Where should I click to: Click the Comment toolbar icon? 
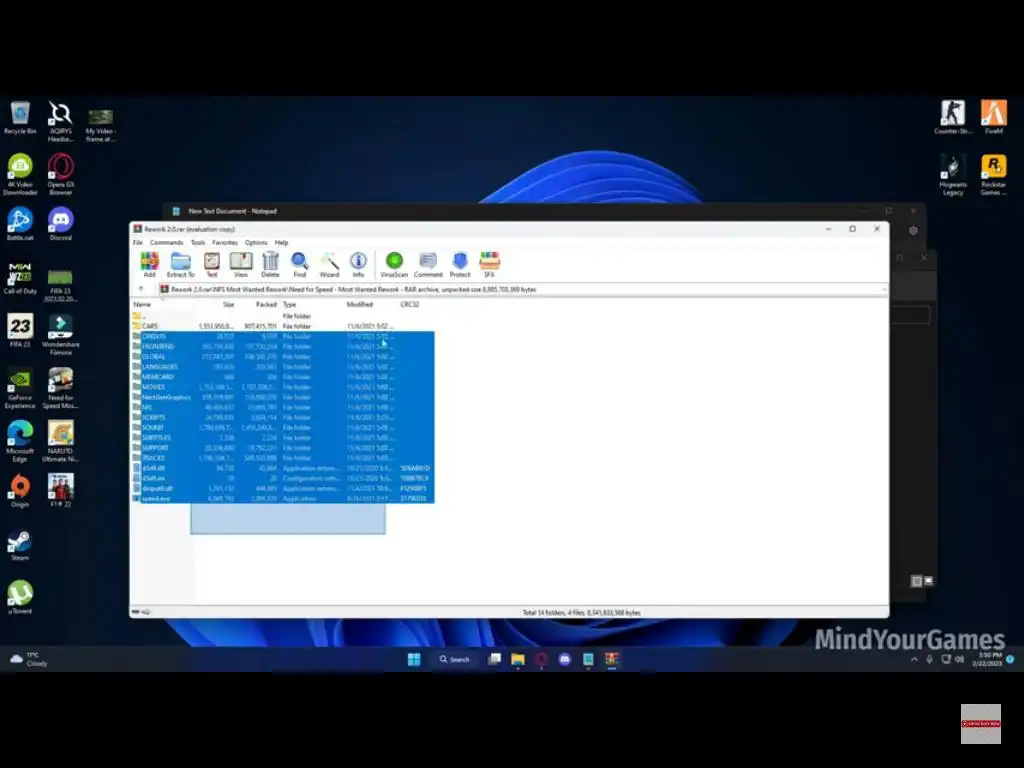tap(428, 264)
